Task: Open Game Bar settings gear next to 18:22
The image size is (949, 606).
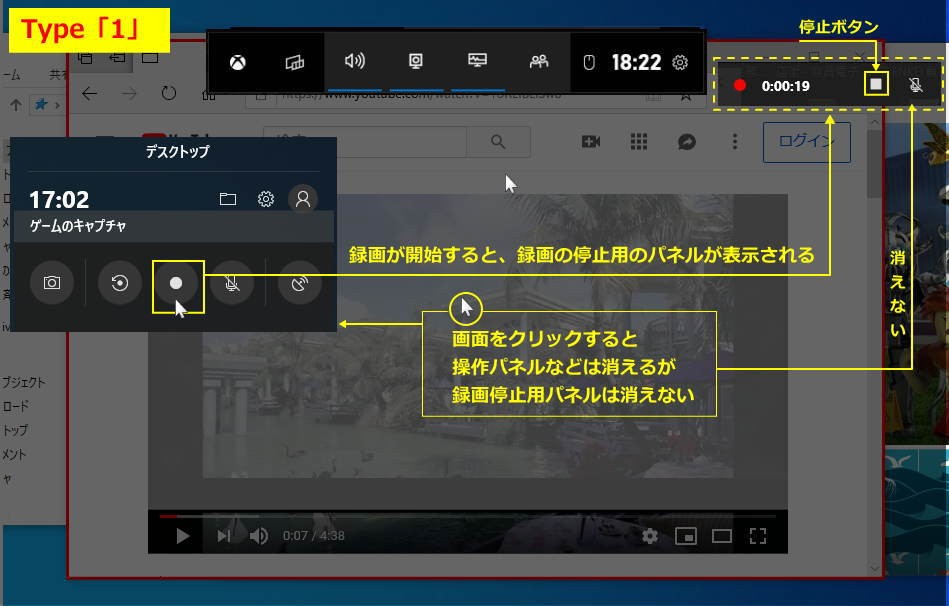Action: [680, 62]
